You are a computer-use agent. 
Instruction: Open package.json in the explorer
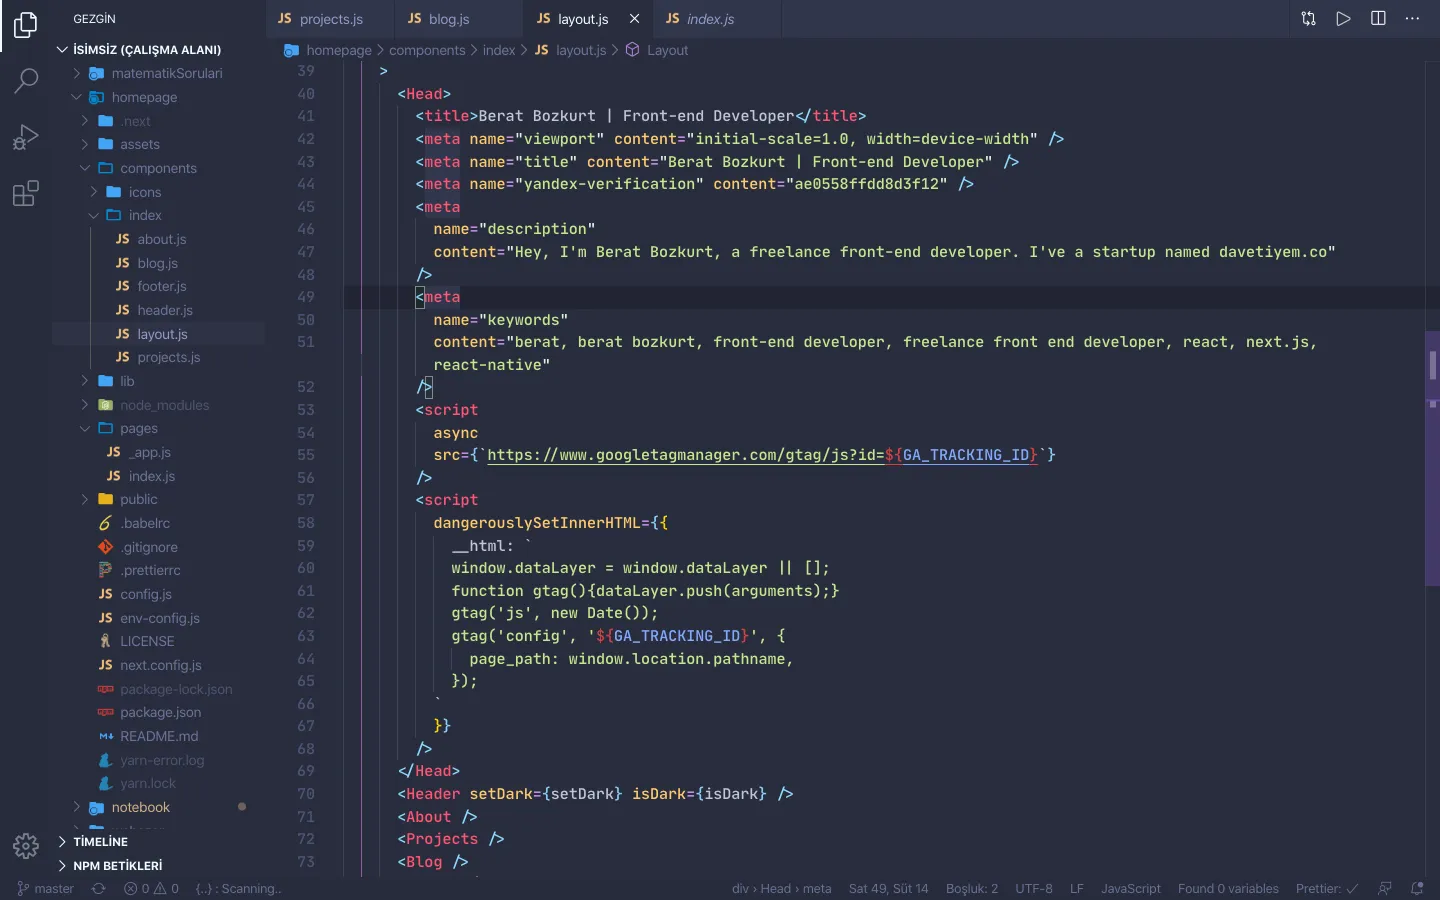coord(158,712)
